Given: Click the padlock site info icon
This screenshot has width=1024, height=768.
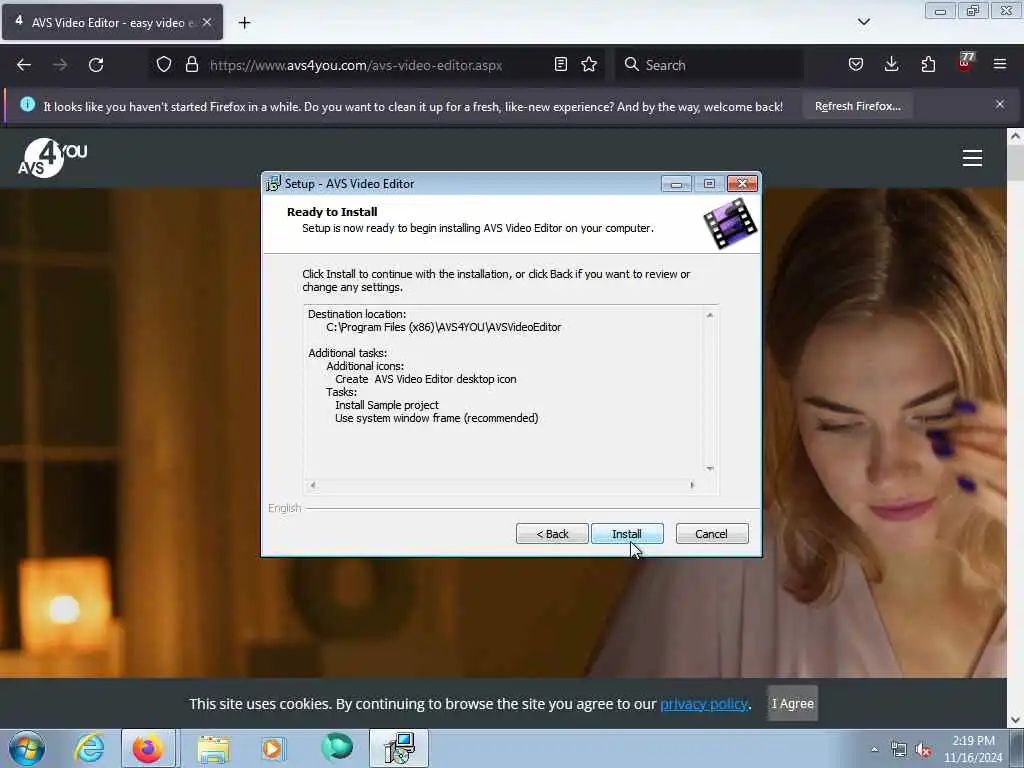Looking at the screenshot, I should (x=191, y=64).
